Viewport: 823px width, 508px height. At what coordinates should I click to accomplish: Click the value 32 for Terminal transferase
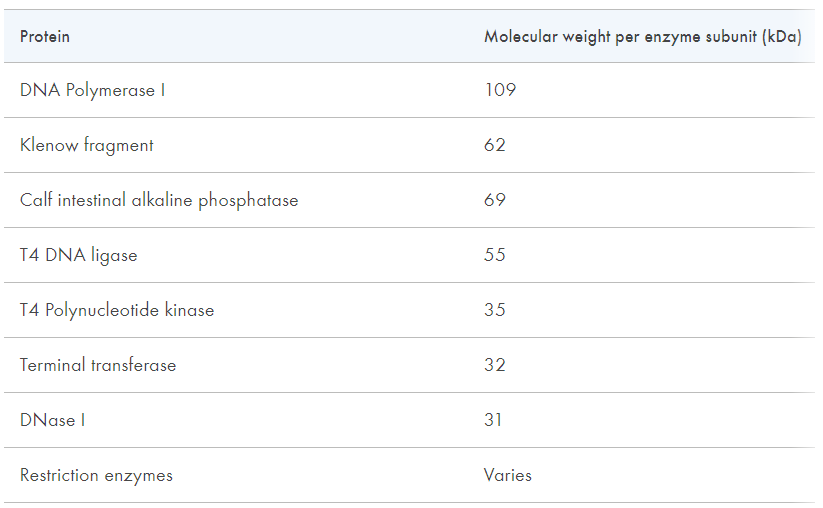pos(494,365)
